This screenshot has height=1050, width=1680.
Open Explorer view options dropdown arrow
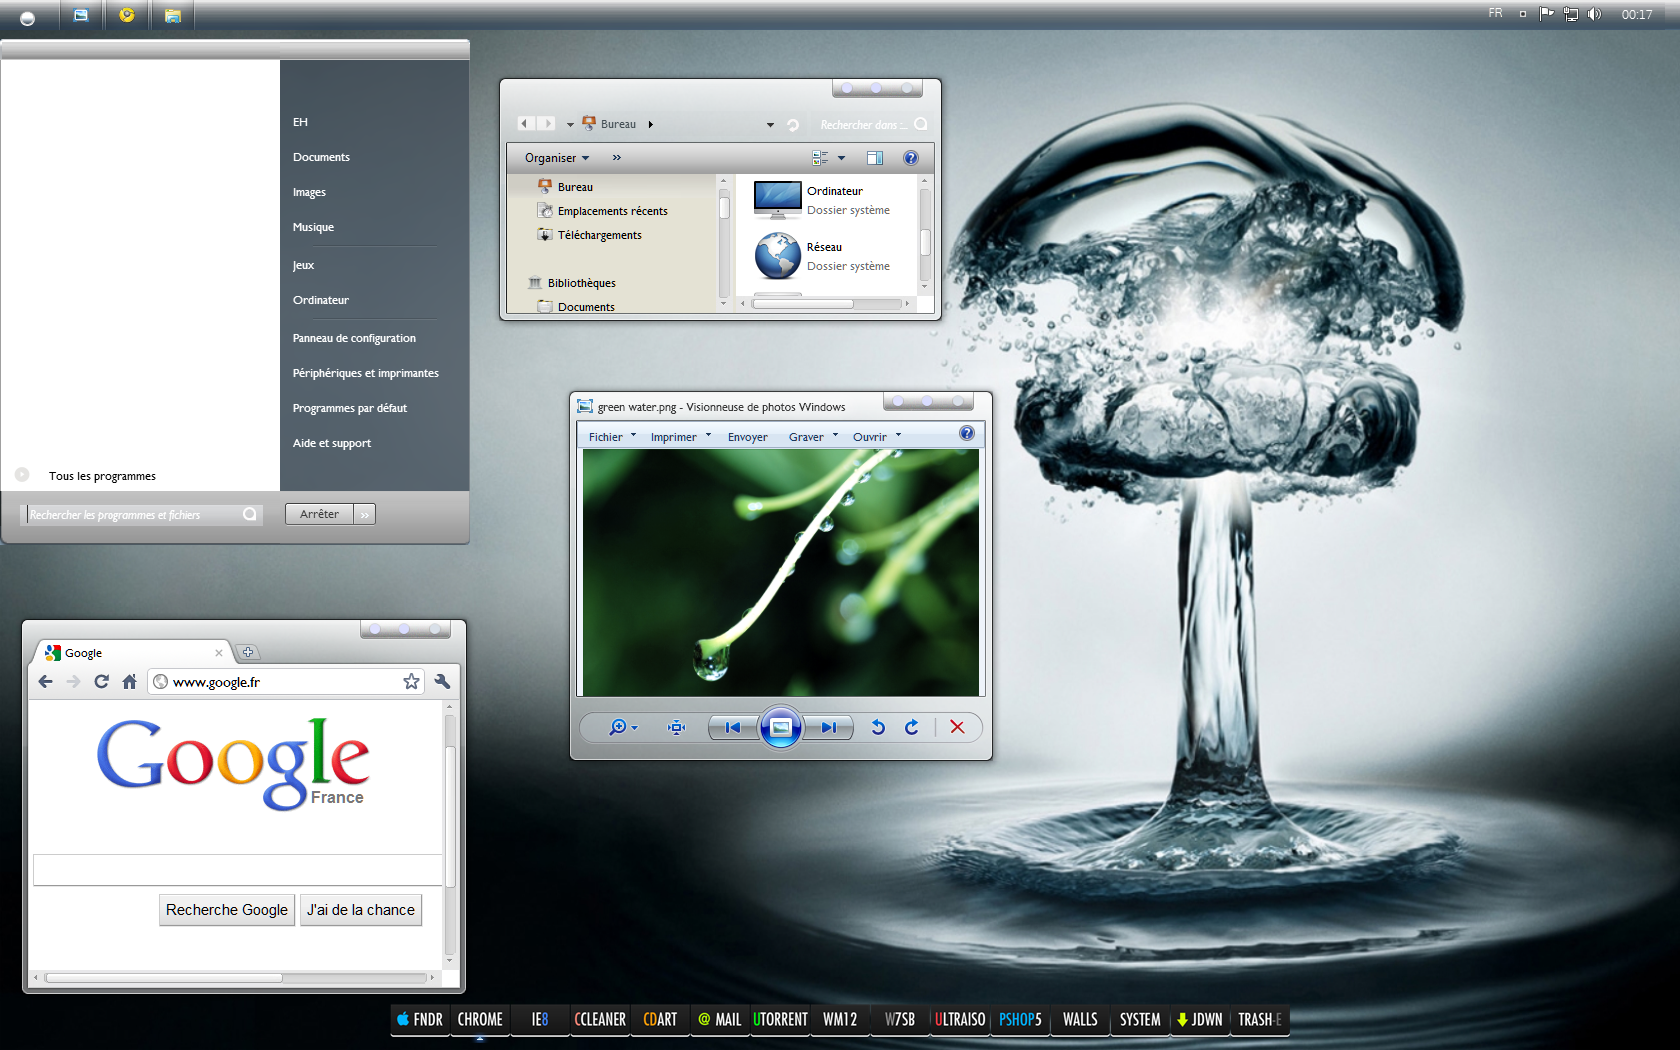pyautogui.click(x=841, y=158)
